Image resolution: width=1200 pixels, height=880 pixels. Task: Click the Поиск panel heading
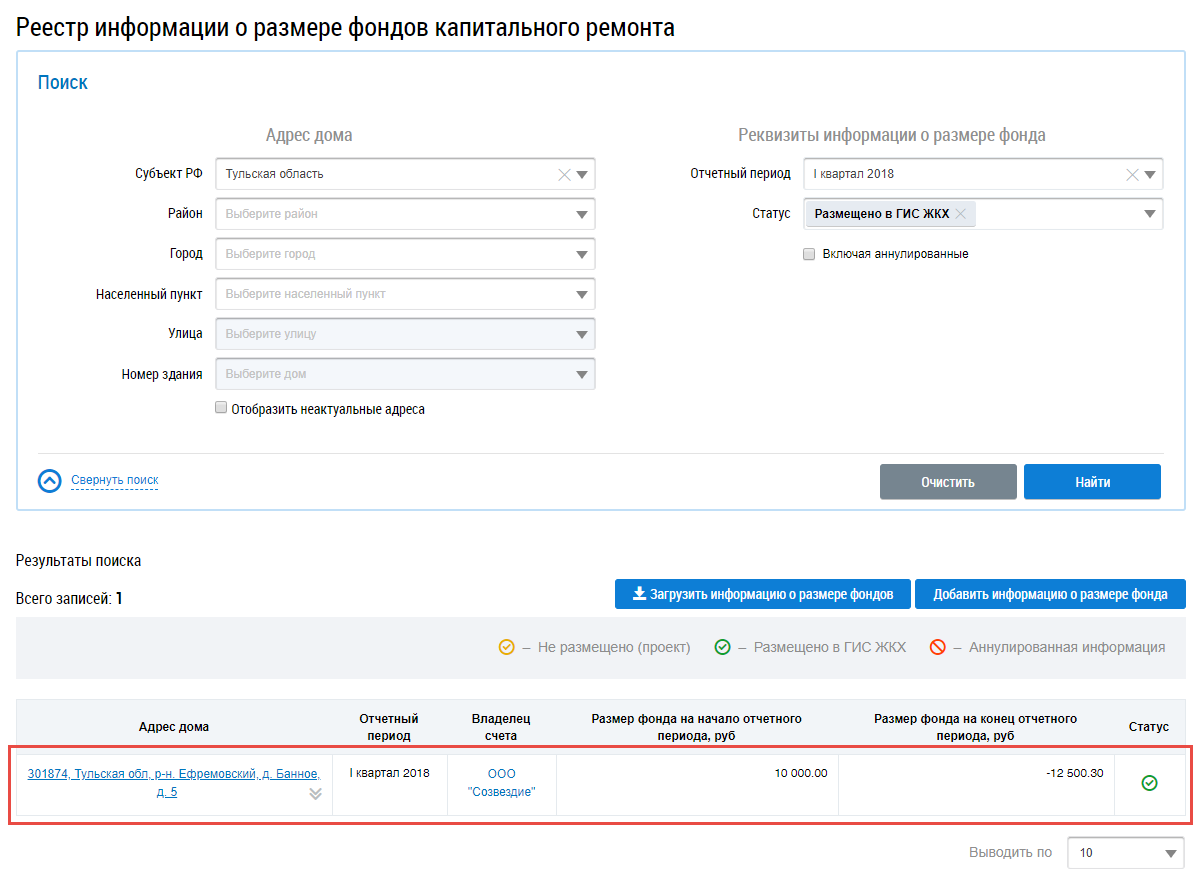(63, 83)
